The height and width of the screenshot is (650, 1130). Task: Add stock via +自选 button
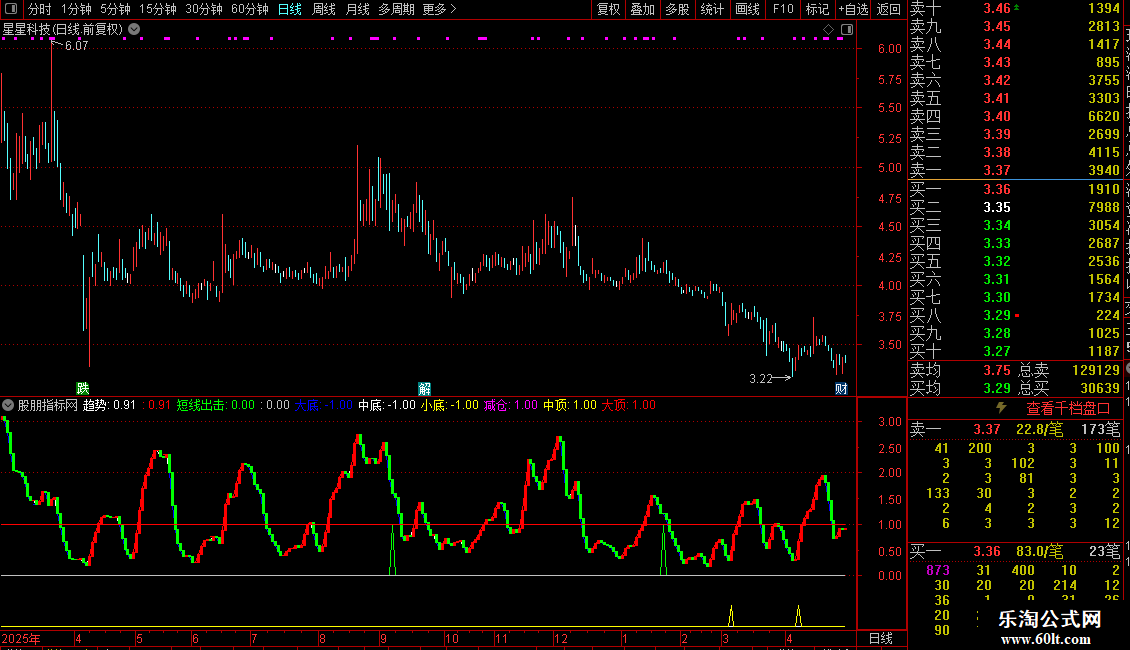[x=853, y=9]
